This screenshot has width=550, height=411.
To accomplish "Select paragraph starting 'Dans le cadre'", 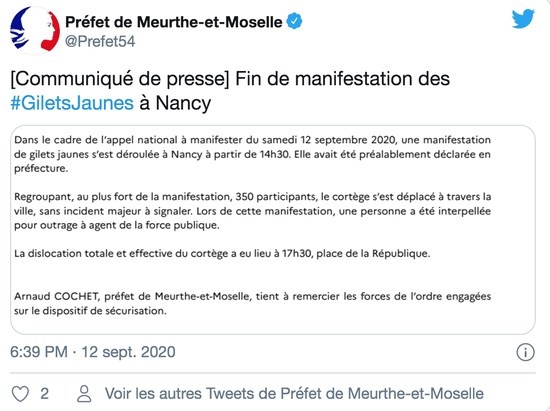I will 252,154.
